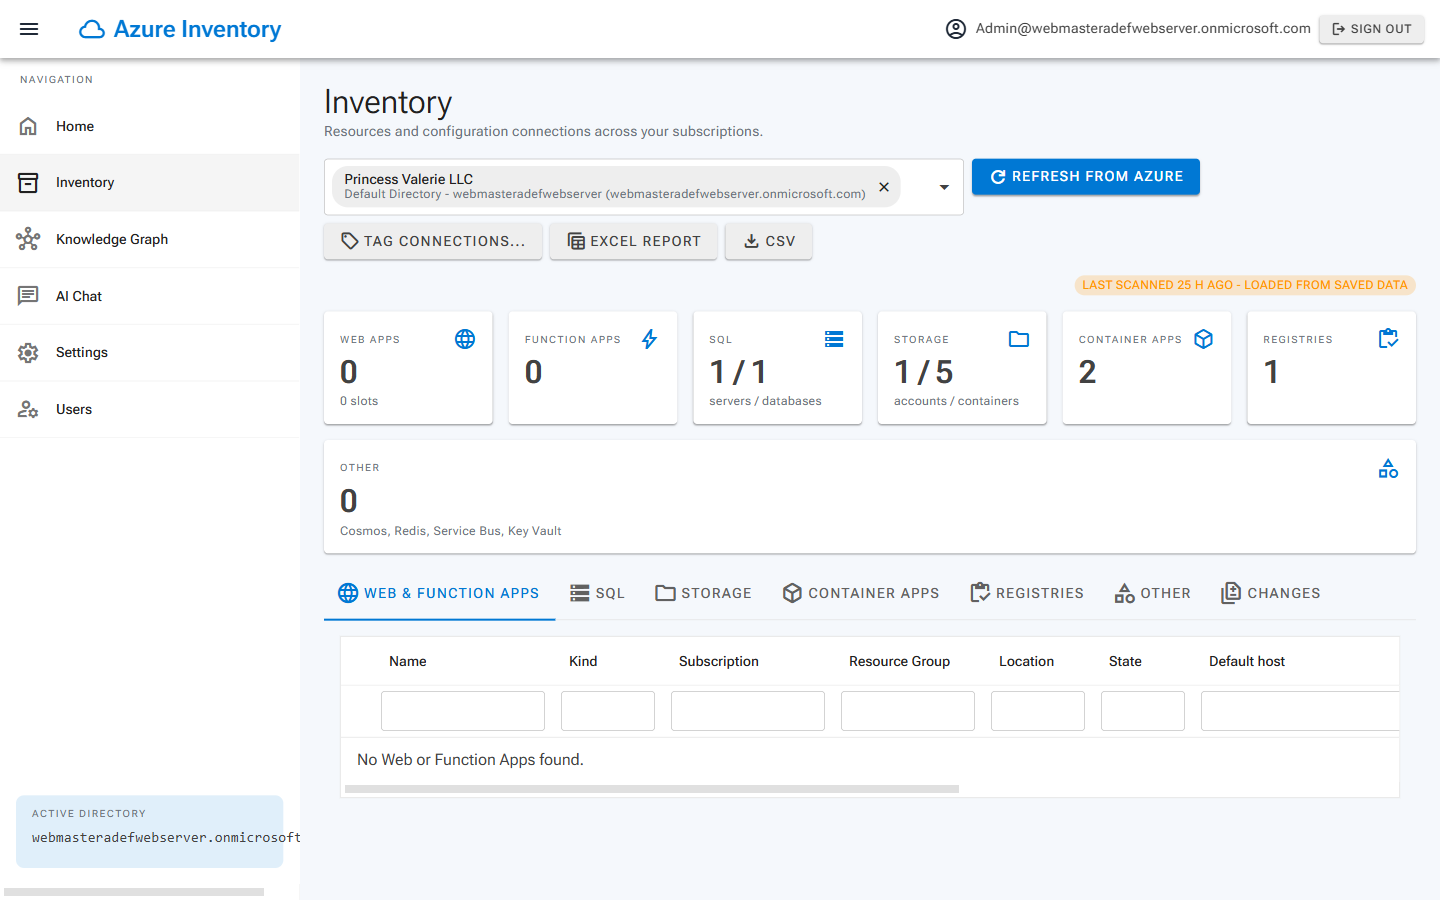Viewport: 1440px width, 900px height.
Task: Open Inventory in the sidebar
Action: 150,183
